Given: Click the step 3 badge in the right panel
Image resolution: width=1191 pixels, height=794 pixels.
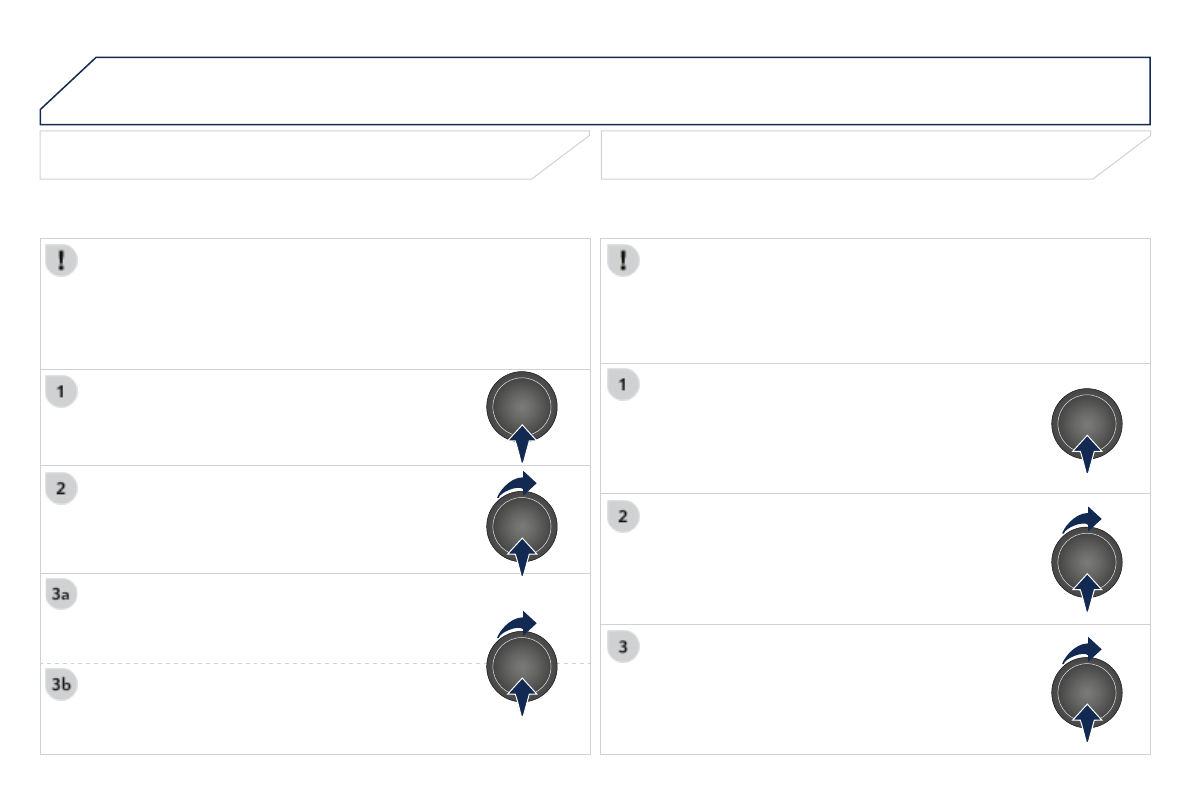Looking at the screenshot, I should tap(623, 646).
